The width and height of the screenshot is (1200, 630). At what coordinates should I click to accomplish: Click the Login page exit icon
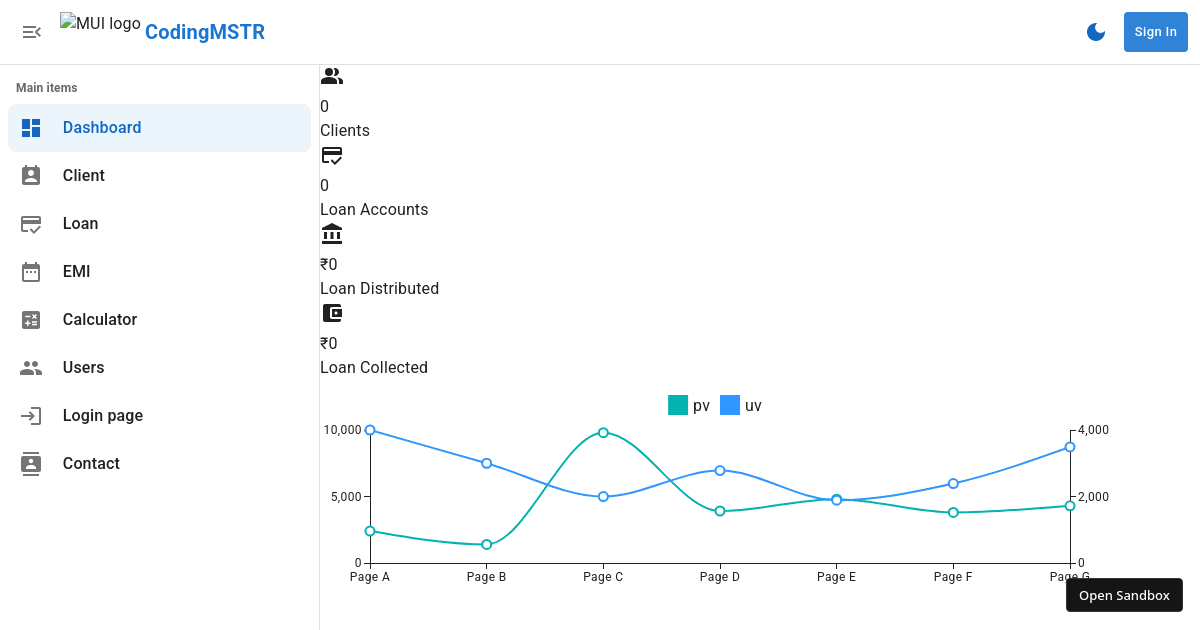click(x=31, y=415)
